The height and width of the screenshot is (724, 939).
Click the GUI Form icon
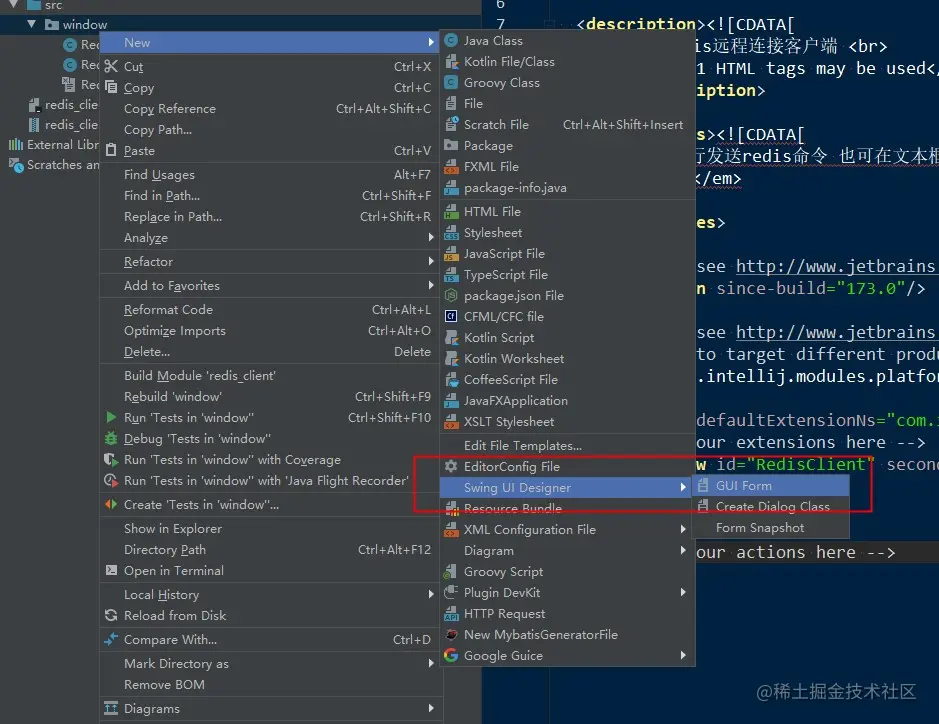pos(703,486)
